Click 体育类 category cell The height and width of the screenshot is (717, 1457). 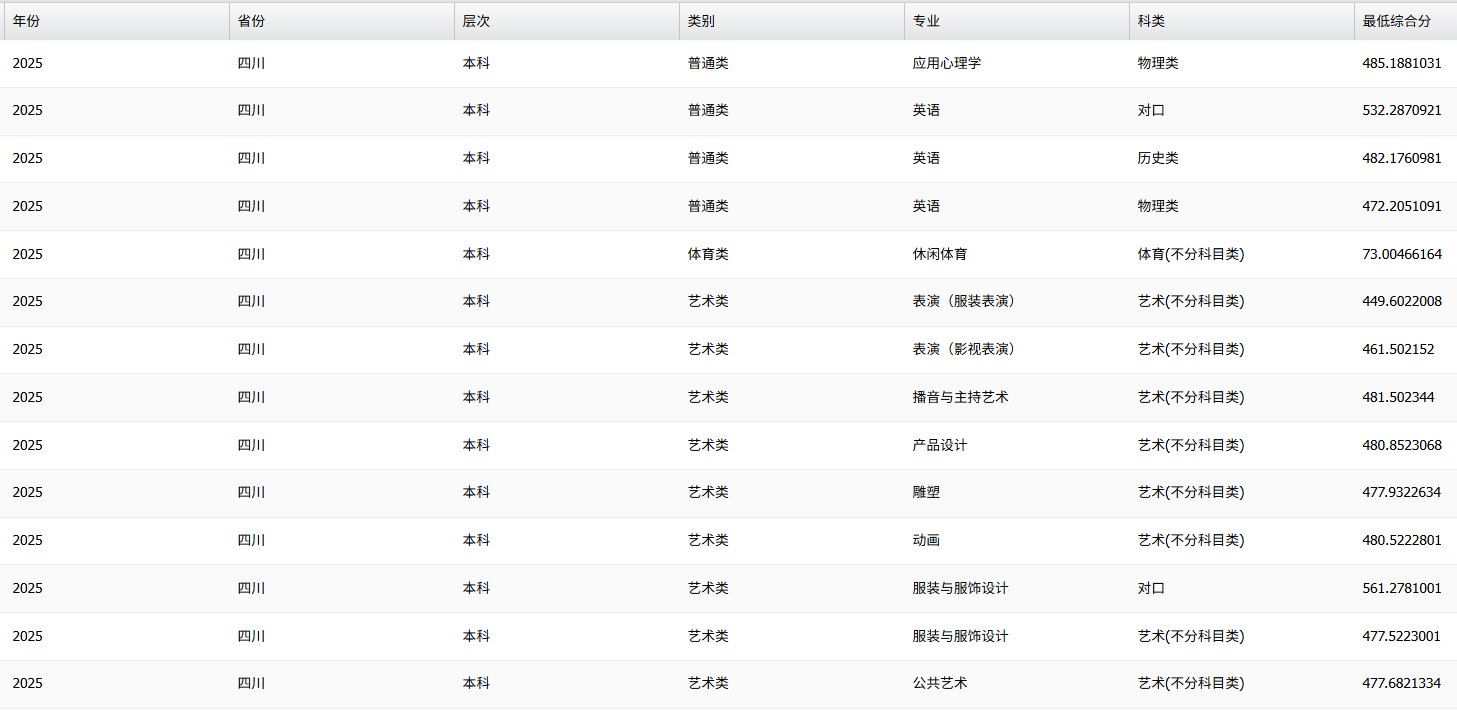(708, 254)
